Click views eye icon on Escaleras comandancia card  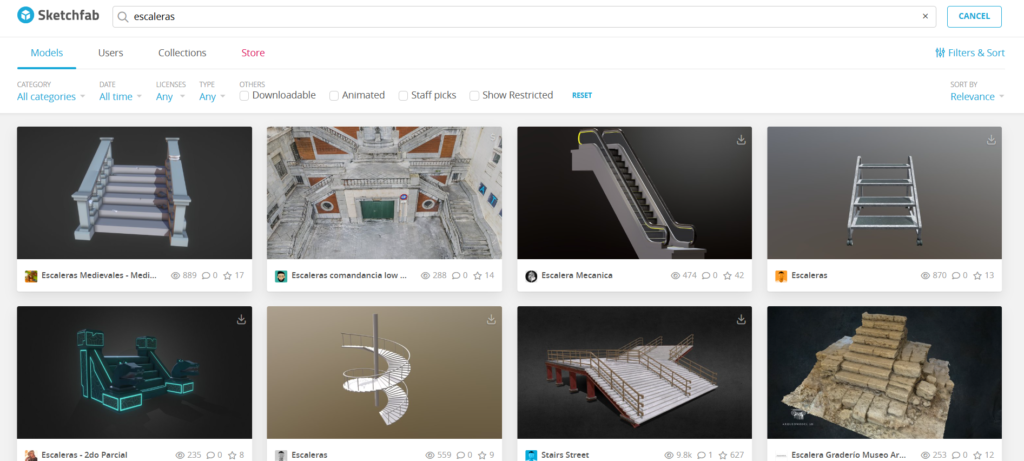pyautogui.click(x=425, y=276)
